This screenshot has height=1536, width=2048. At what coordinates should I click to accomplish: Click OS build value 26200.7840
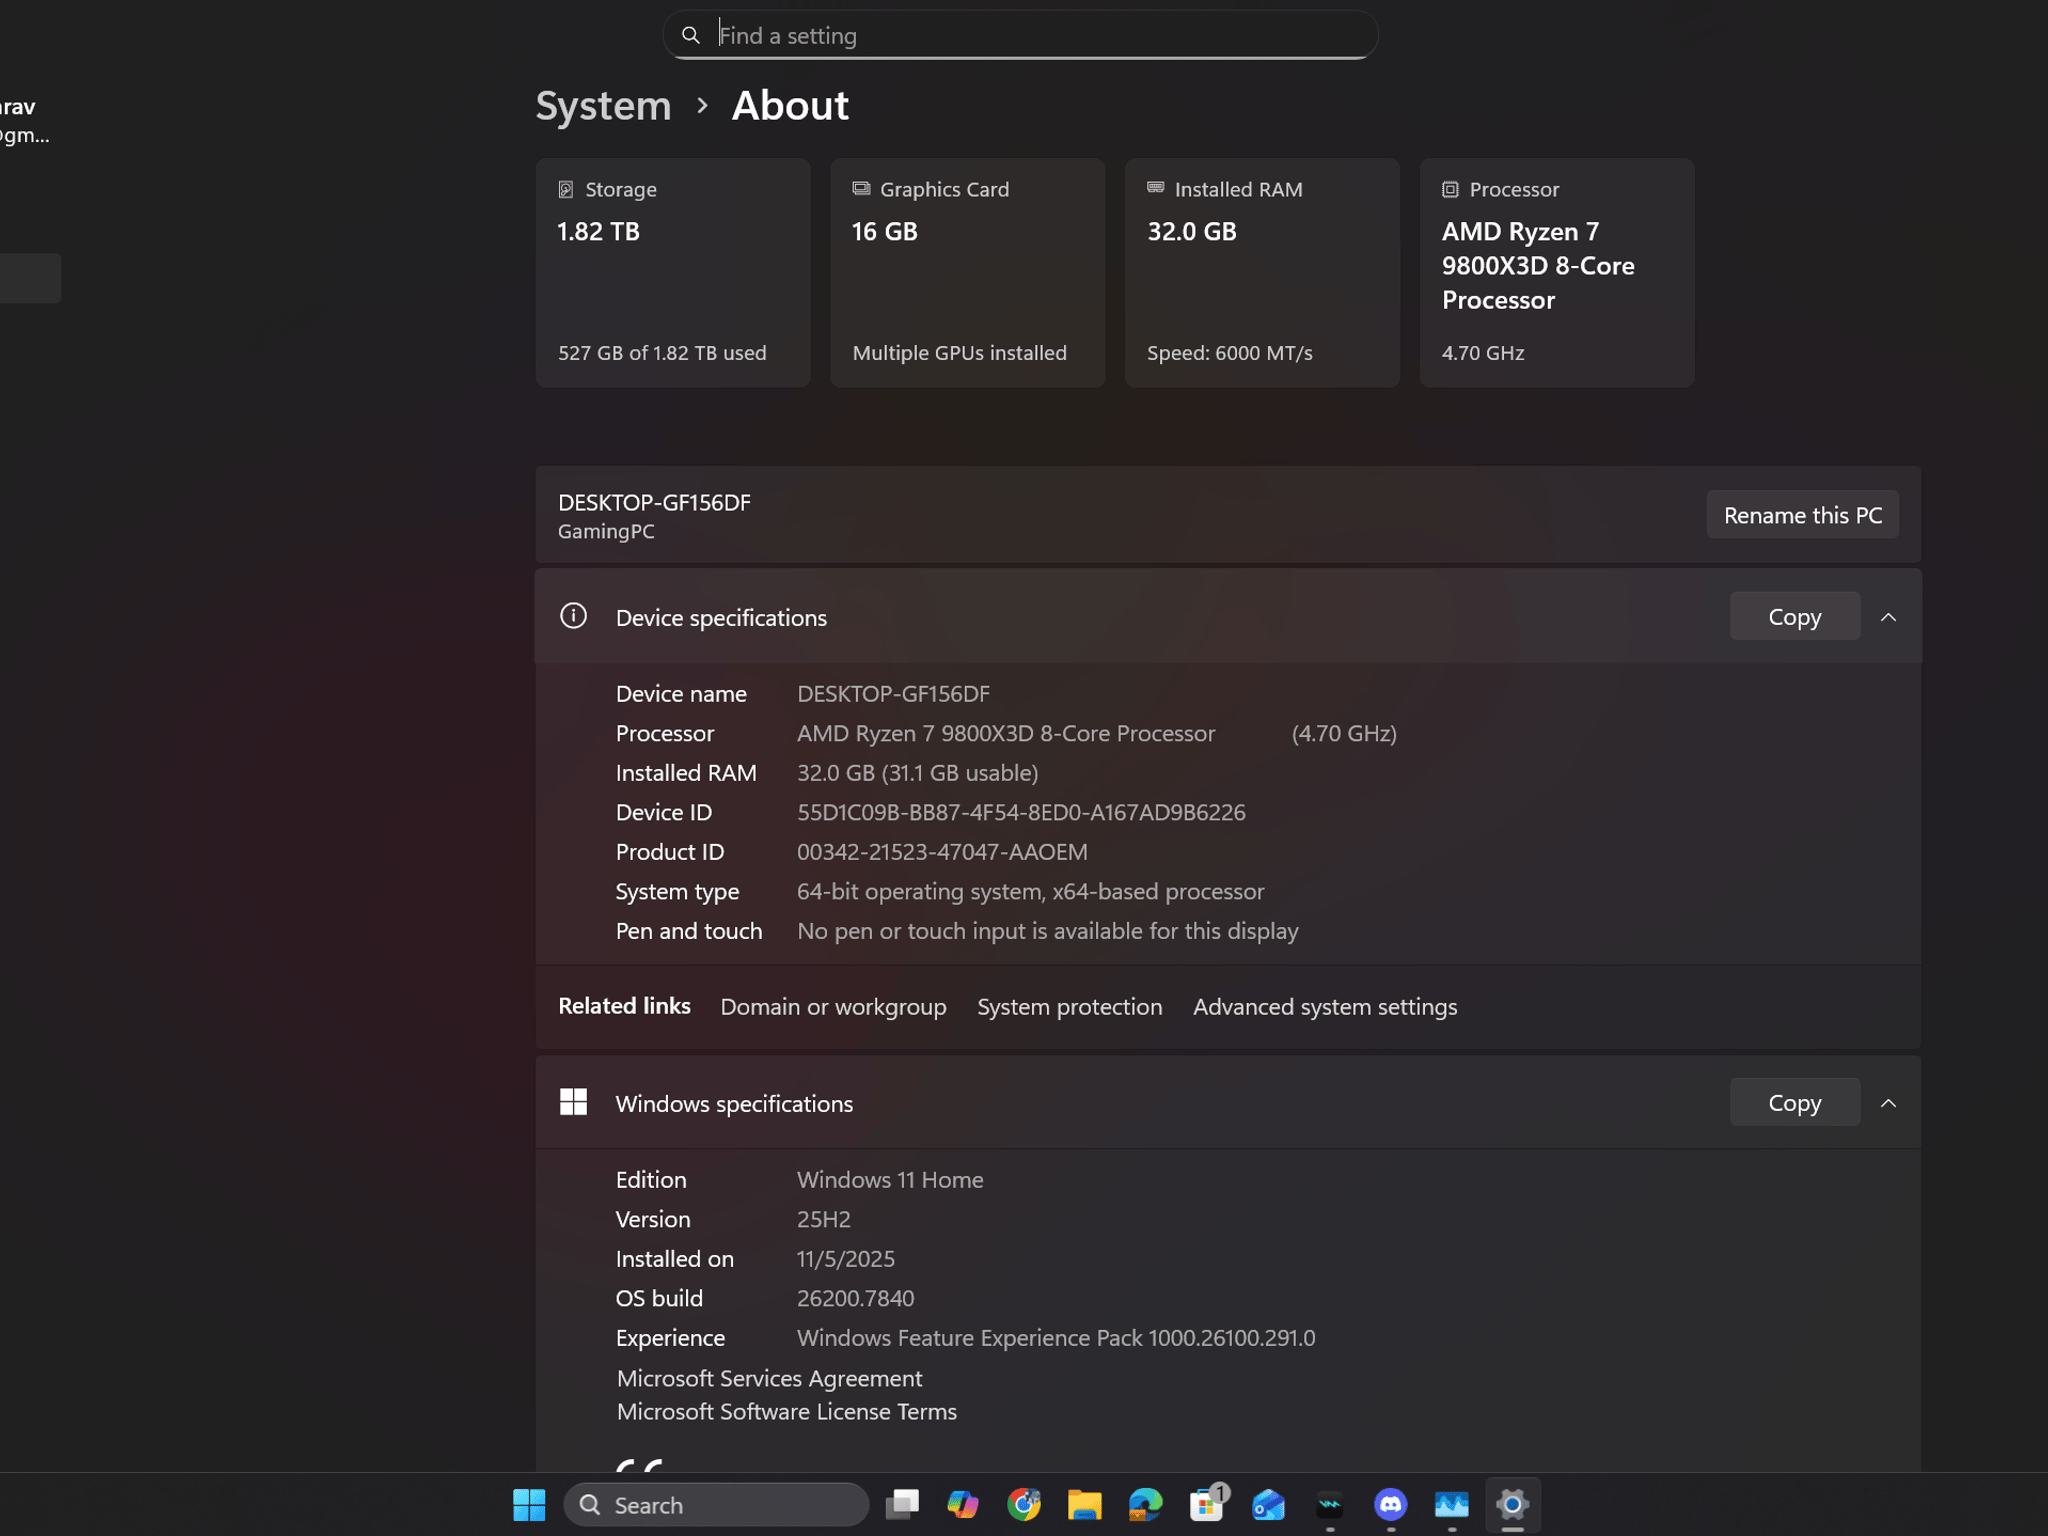point(855,1298)
